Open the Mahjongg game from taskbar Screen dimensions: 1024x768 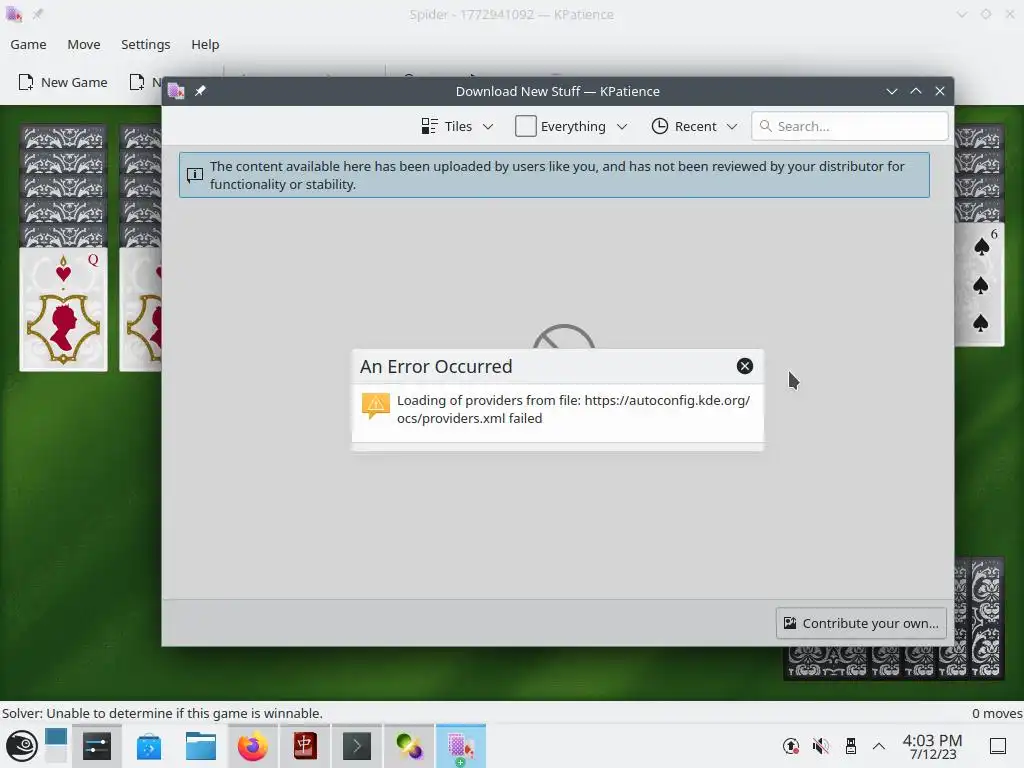305,746
